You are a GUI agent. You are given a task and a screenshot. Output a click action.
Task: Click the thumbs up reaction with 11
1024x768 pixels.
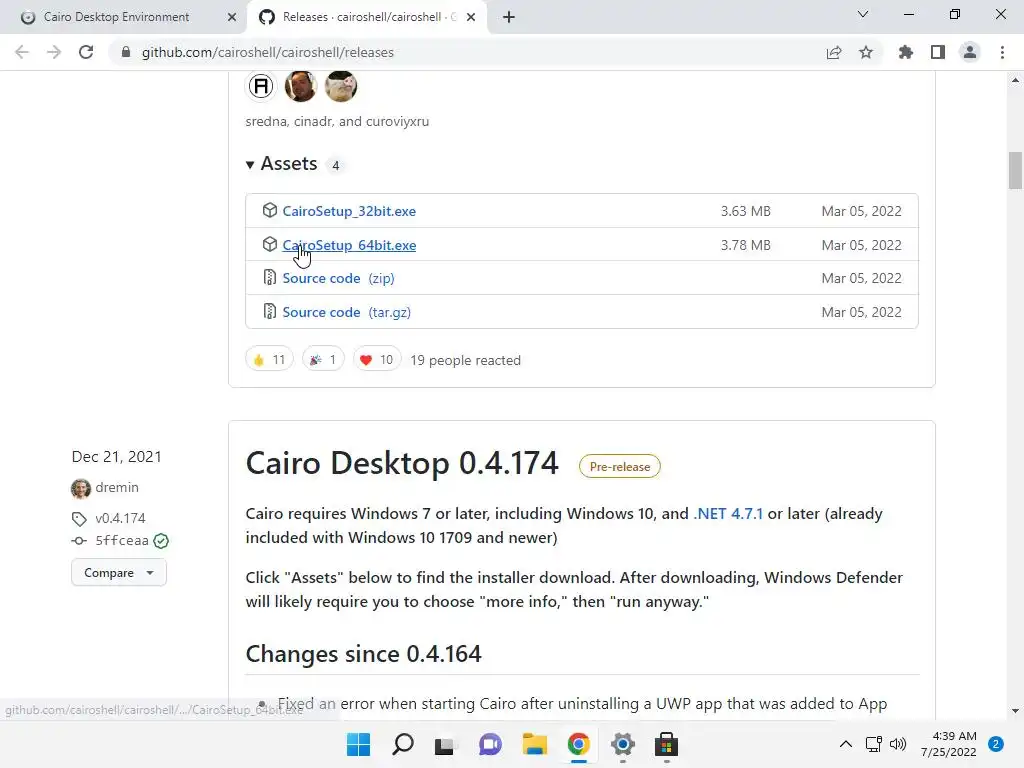point(269,359)
